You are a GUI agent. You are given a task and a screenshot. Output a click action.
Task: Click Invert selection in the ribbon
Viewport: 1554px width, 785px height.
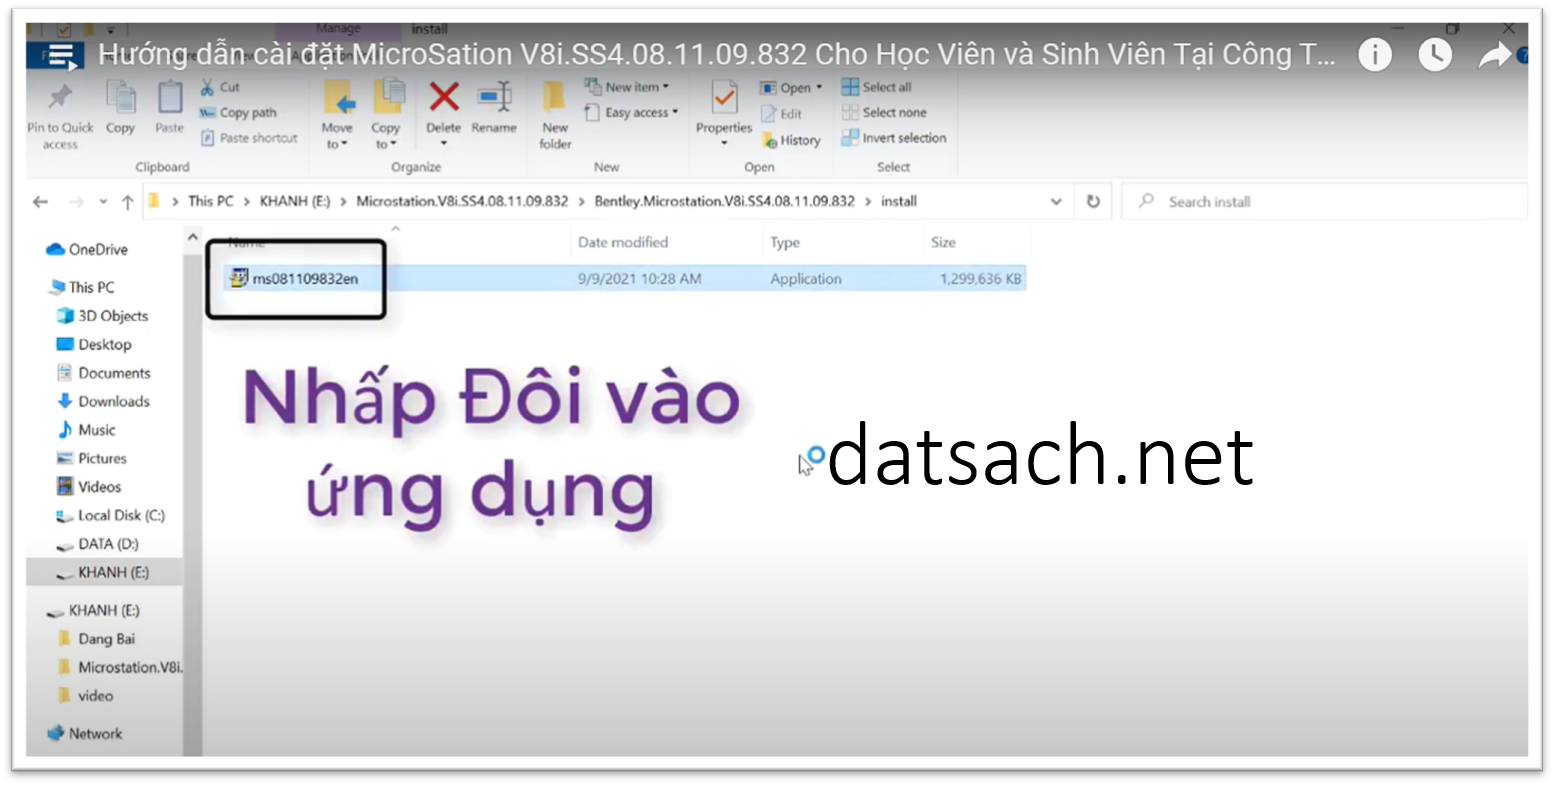click(894, 138)
